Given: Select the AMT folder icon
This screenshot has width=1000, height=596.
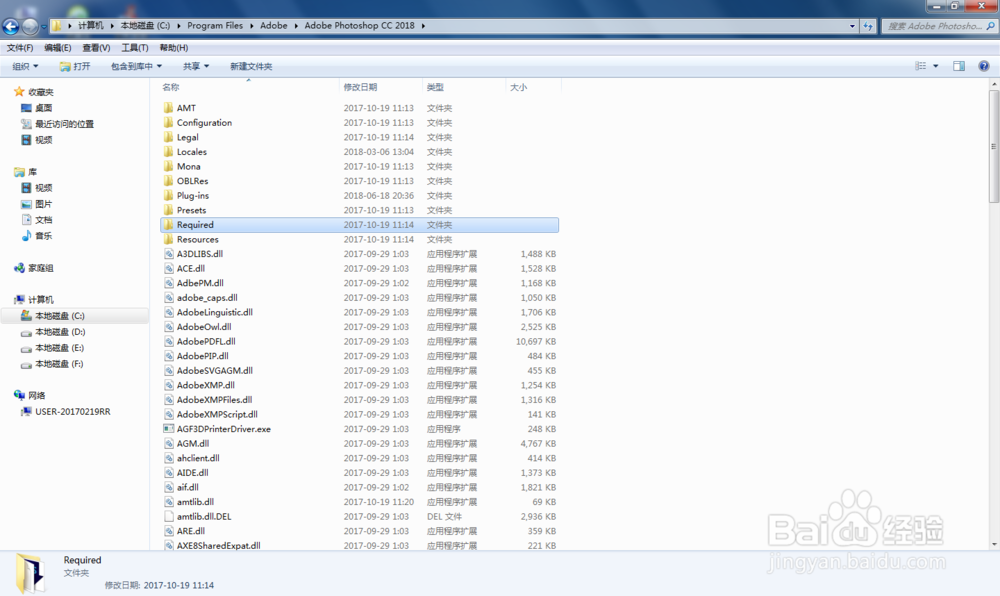Looking at the screenshot, I should (168, 108).
